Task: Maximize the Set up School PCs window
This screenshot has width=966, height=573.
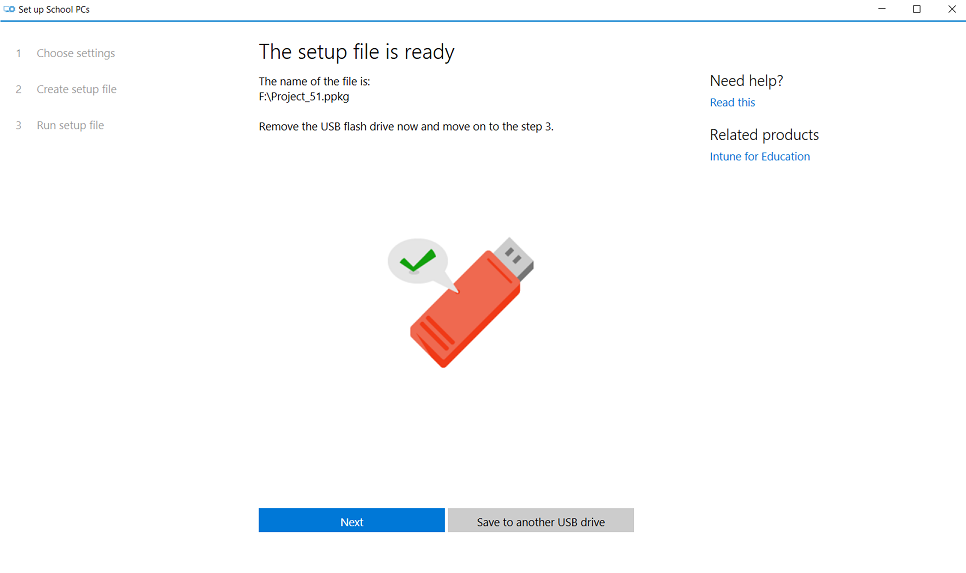Action: (x=917, y=9)
